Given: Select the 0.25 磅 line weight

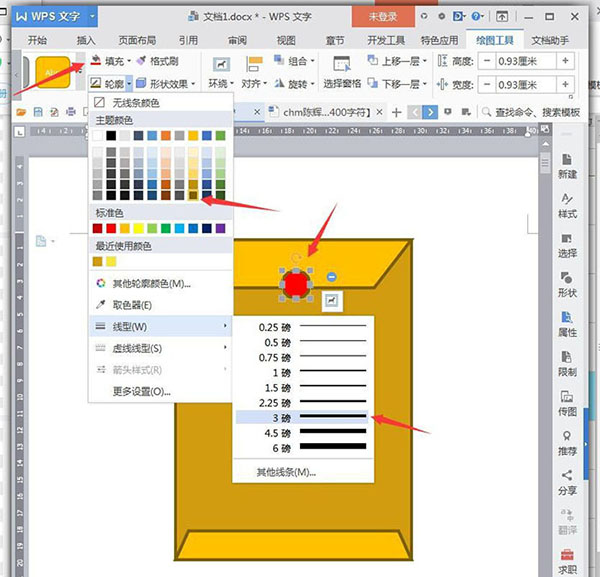Looking at the screenshot, I should [302, 327].
